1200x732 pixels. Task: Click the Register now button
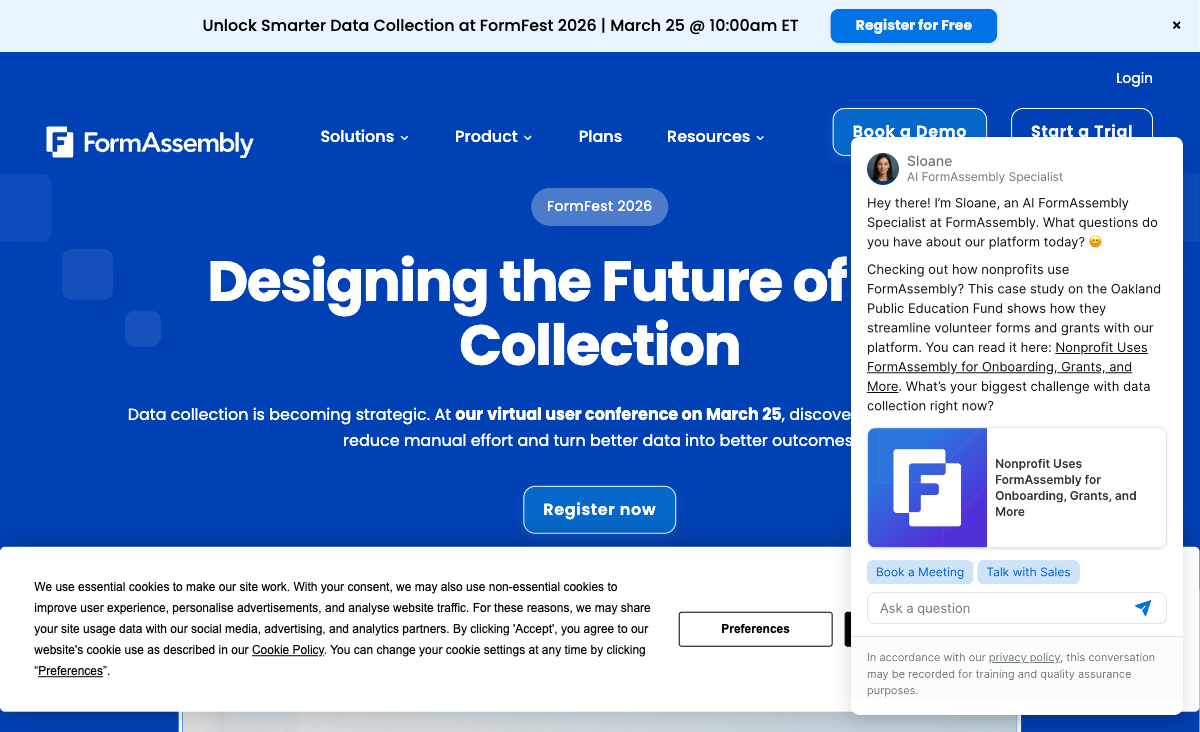click(599, 509)
